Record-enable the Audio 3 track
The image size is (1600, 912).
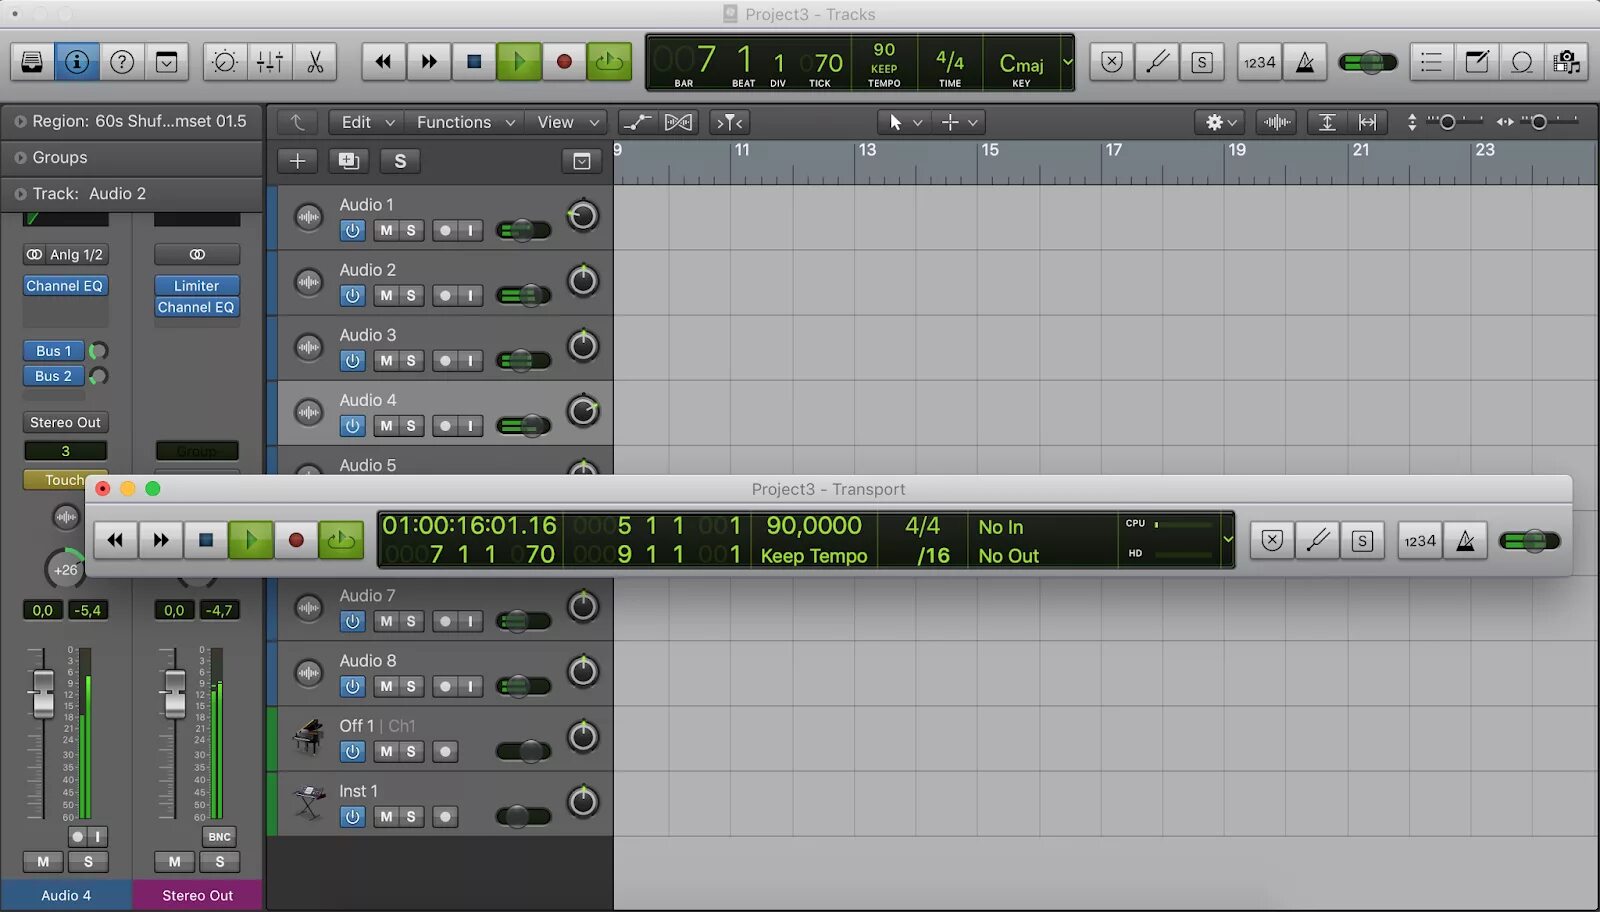[x=445, y=360]
